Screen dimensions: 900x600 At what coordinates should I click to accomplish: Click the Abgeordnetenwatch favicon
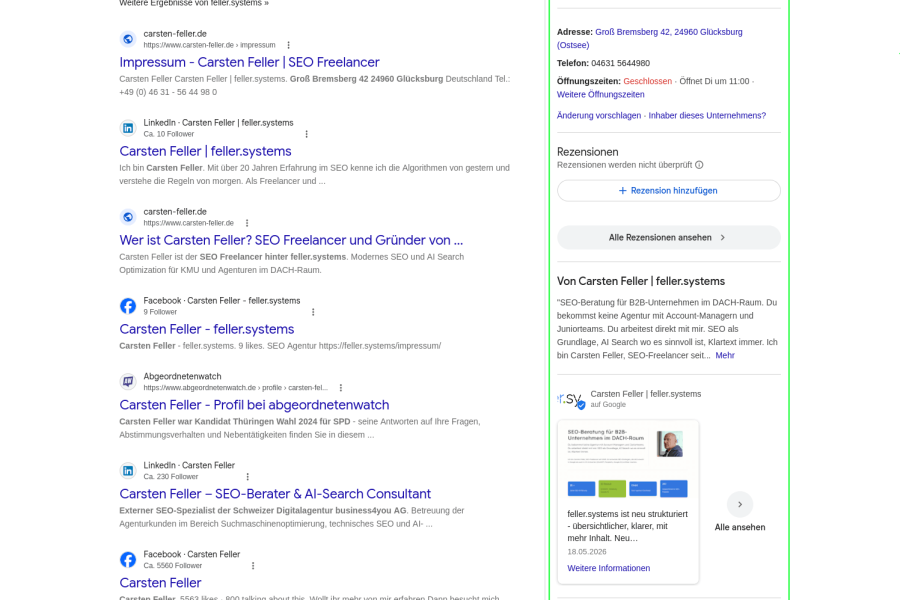click(x=128, y=382)
